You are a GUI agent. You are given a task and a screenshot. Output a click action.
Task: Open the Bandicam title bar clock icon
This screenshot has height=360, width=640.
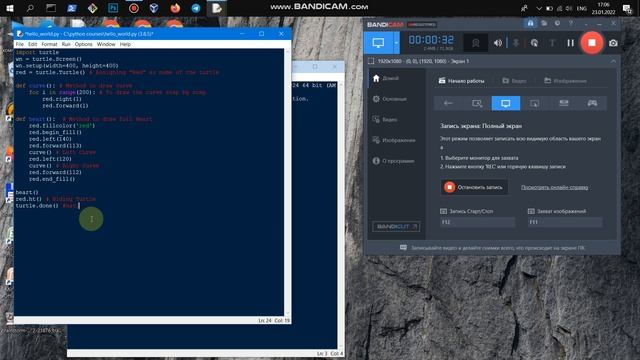pyautogui.click(x=557, y=23)
